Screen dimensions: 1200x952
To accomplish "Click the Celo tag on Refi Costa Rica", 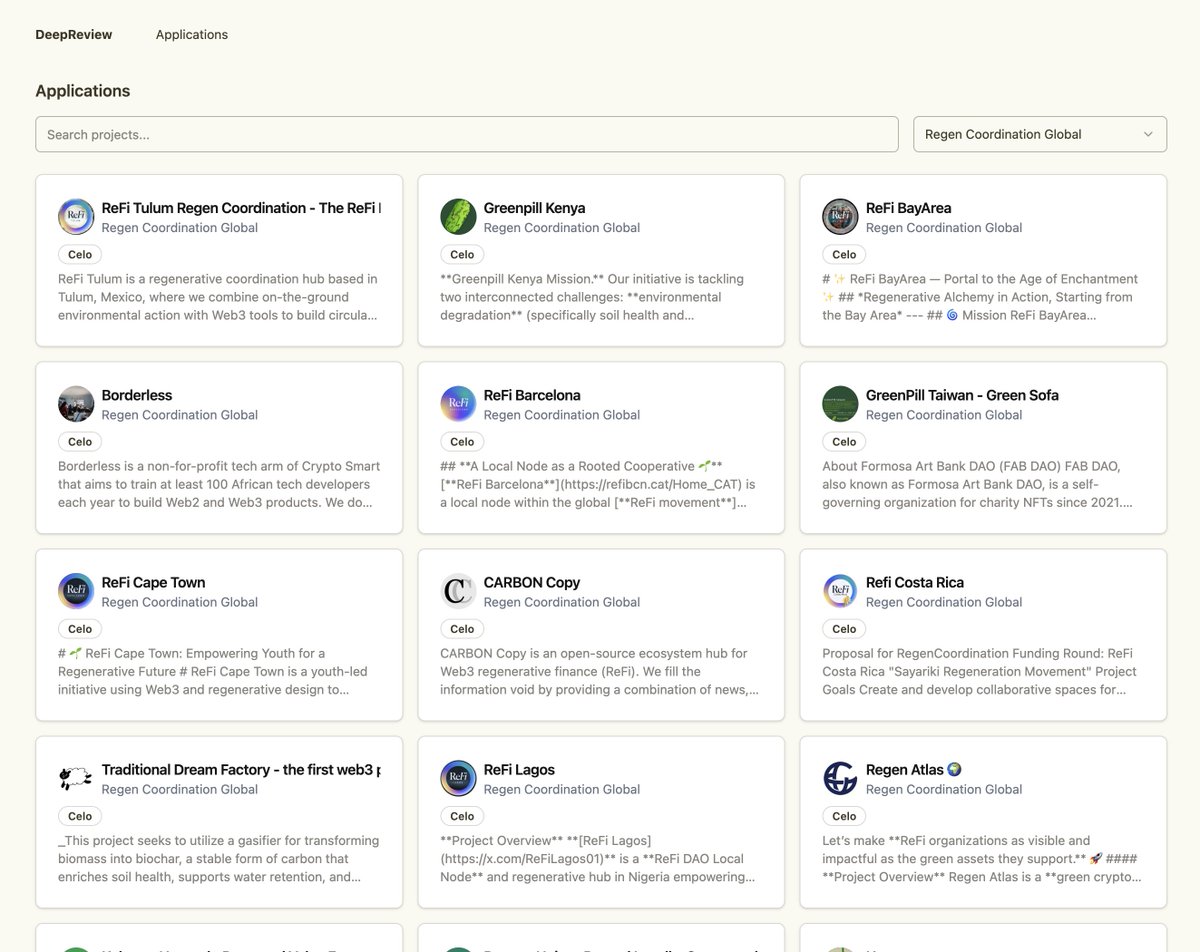I will pyautogui.click(x=844, y=628).
